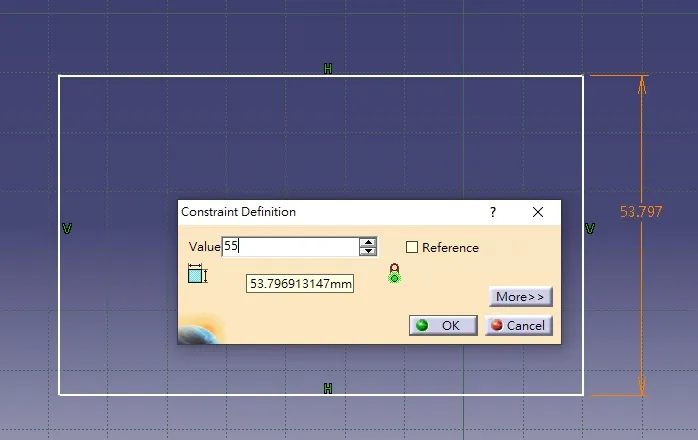Enable the Reference checkbox
The width and height of the screenshot is (698, 440).
[x=412, y=247]
